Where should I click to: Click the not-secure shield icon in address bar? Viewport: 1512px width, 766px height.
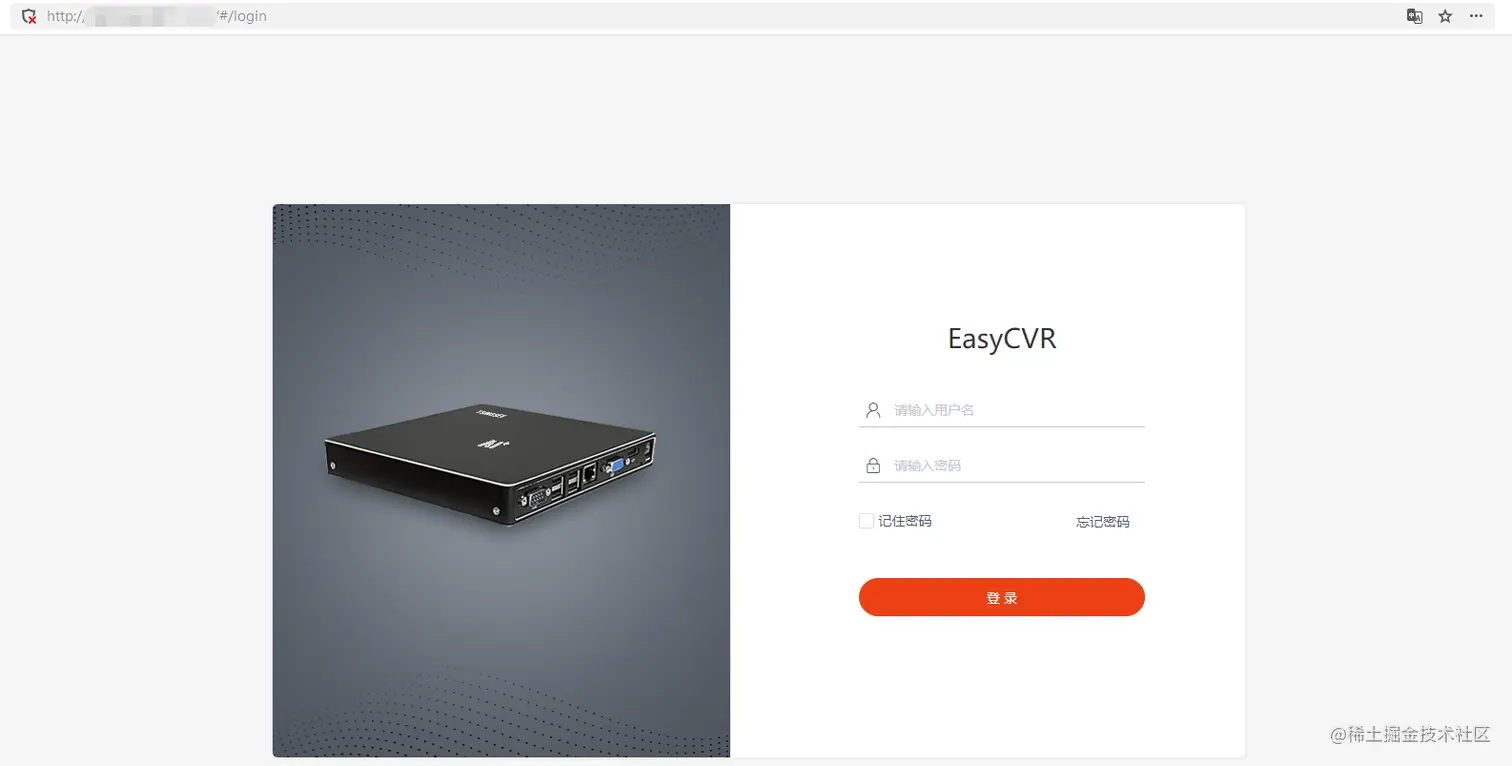pos(29,16)
